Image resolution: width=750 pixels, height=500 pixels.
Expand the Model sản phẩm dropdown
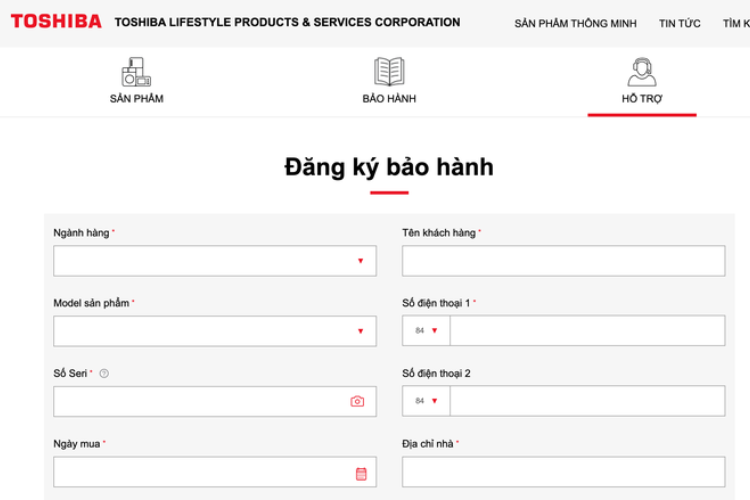click(x=215, y=331)
